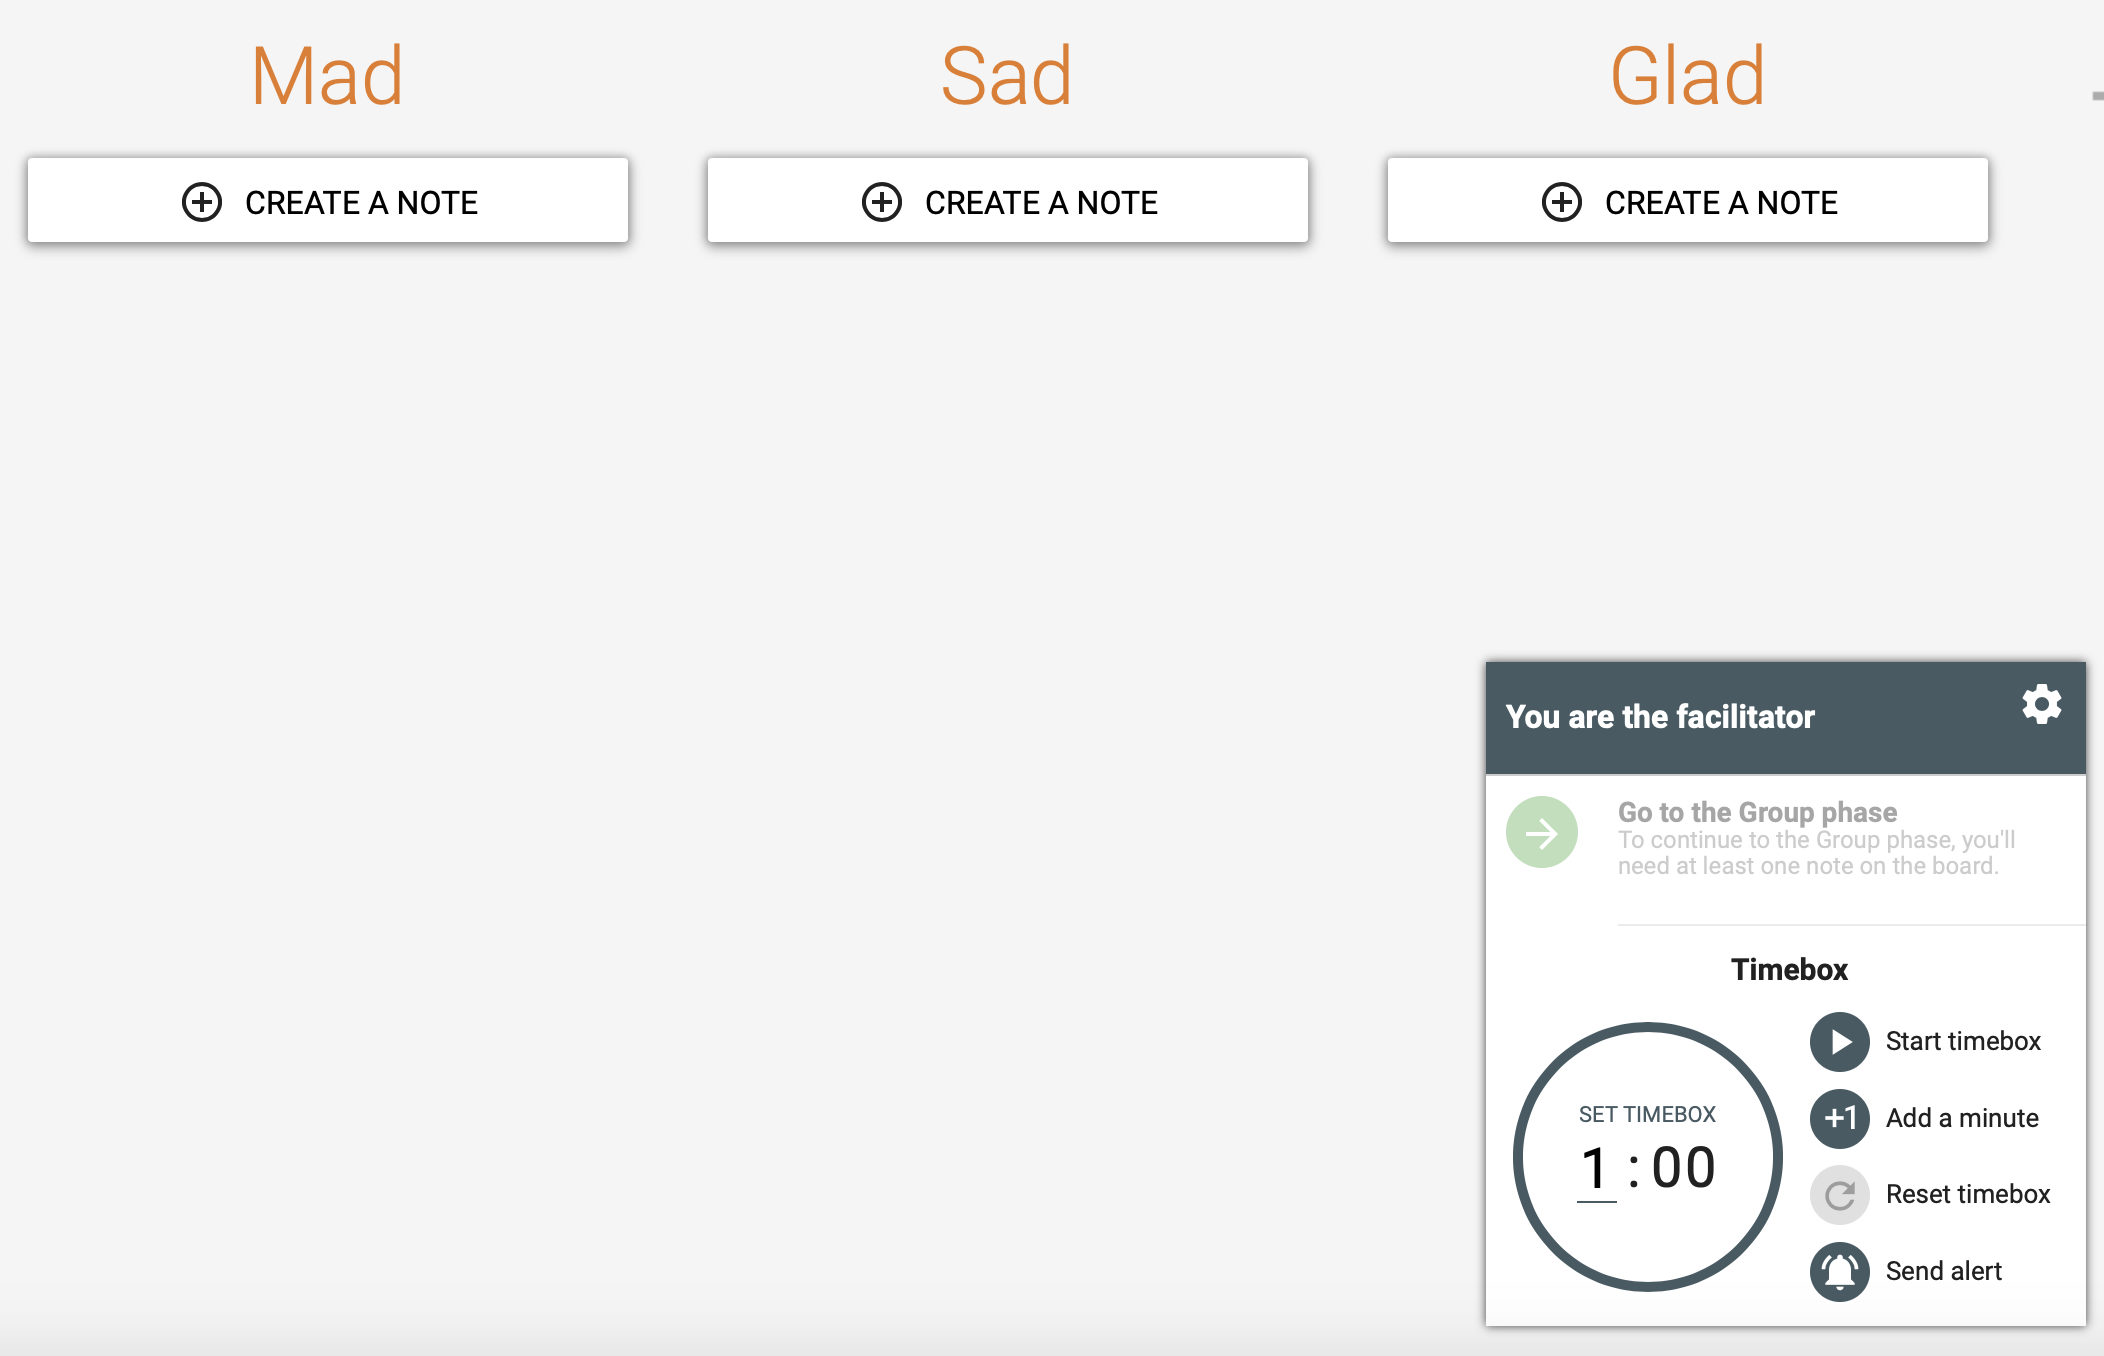
Task: Click the Start timebox label
Action: pyautogui.click(x=1963, y=1042)
